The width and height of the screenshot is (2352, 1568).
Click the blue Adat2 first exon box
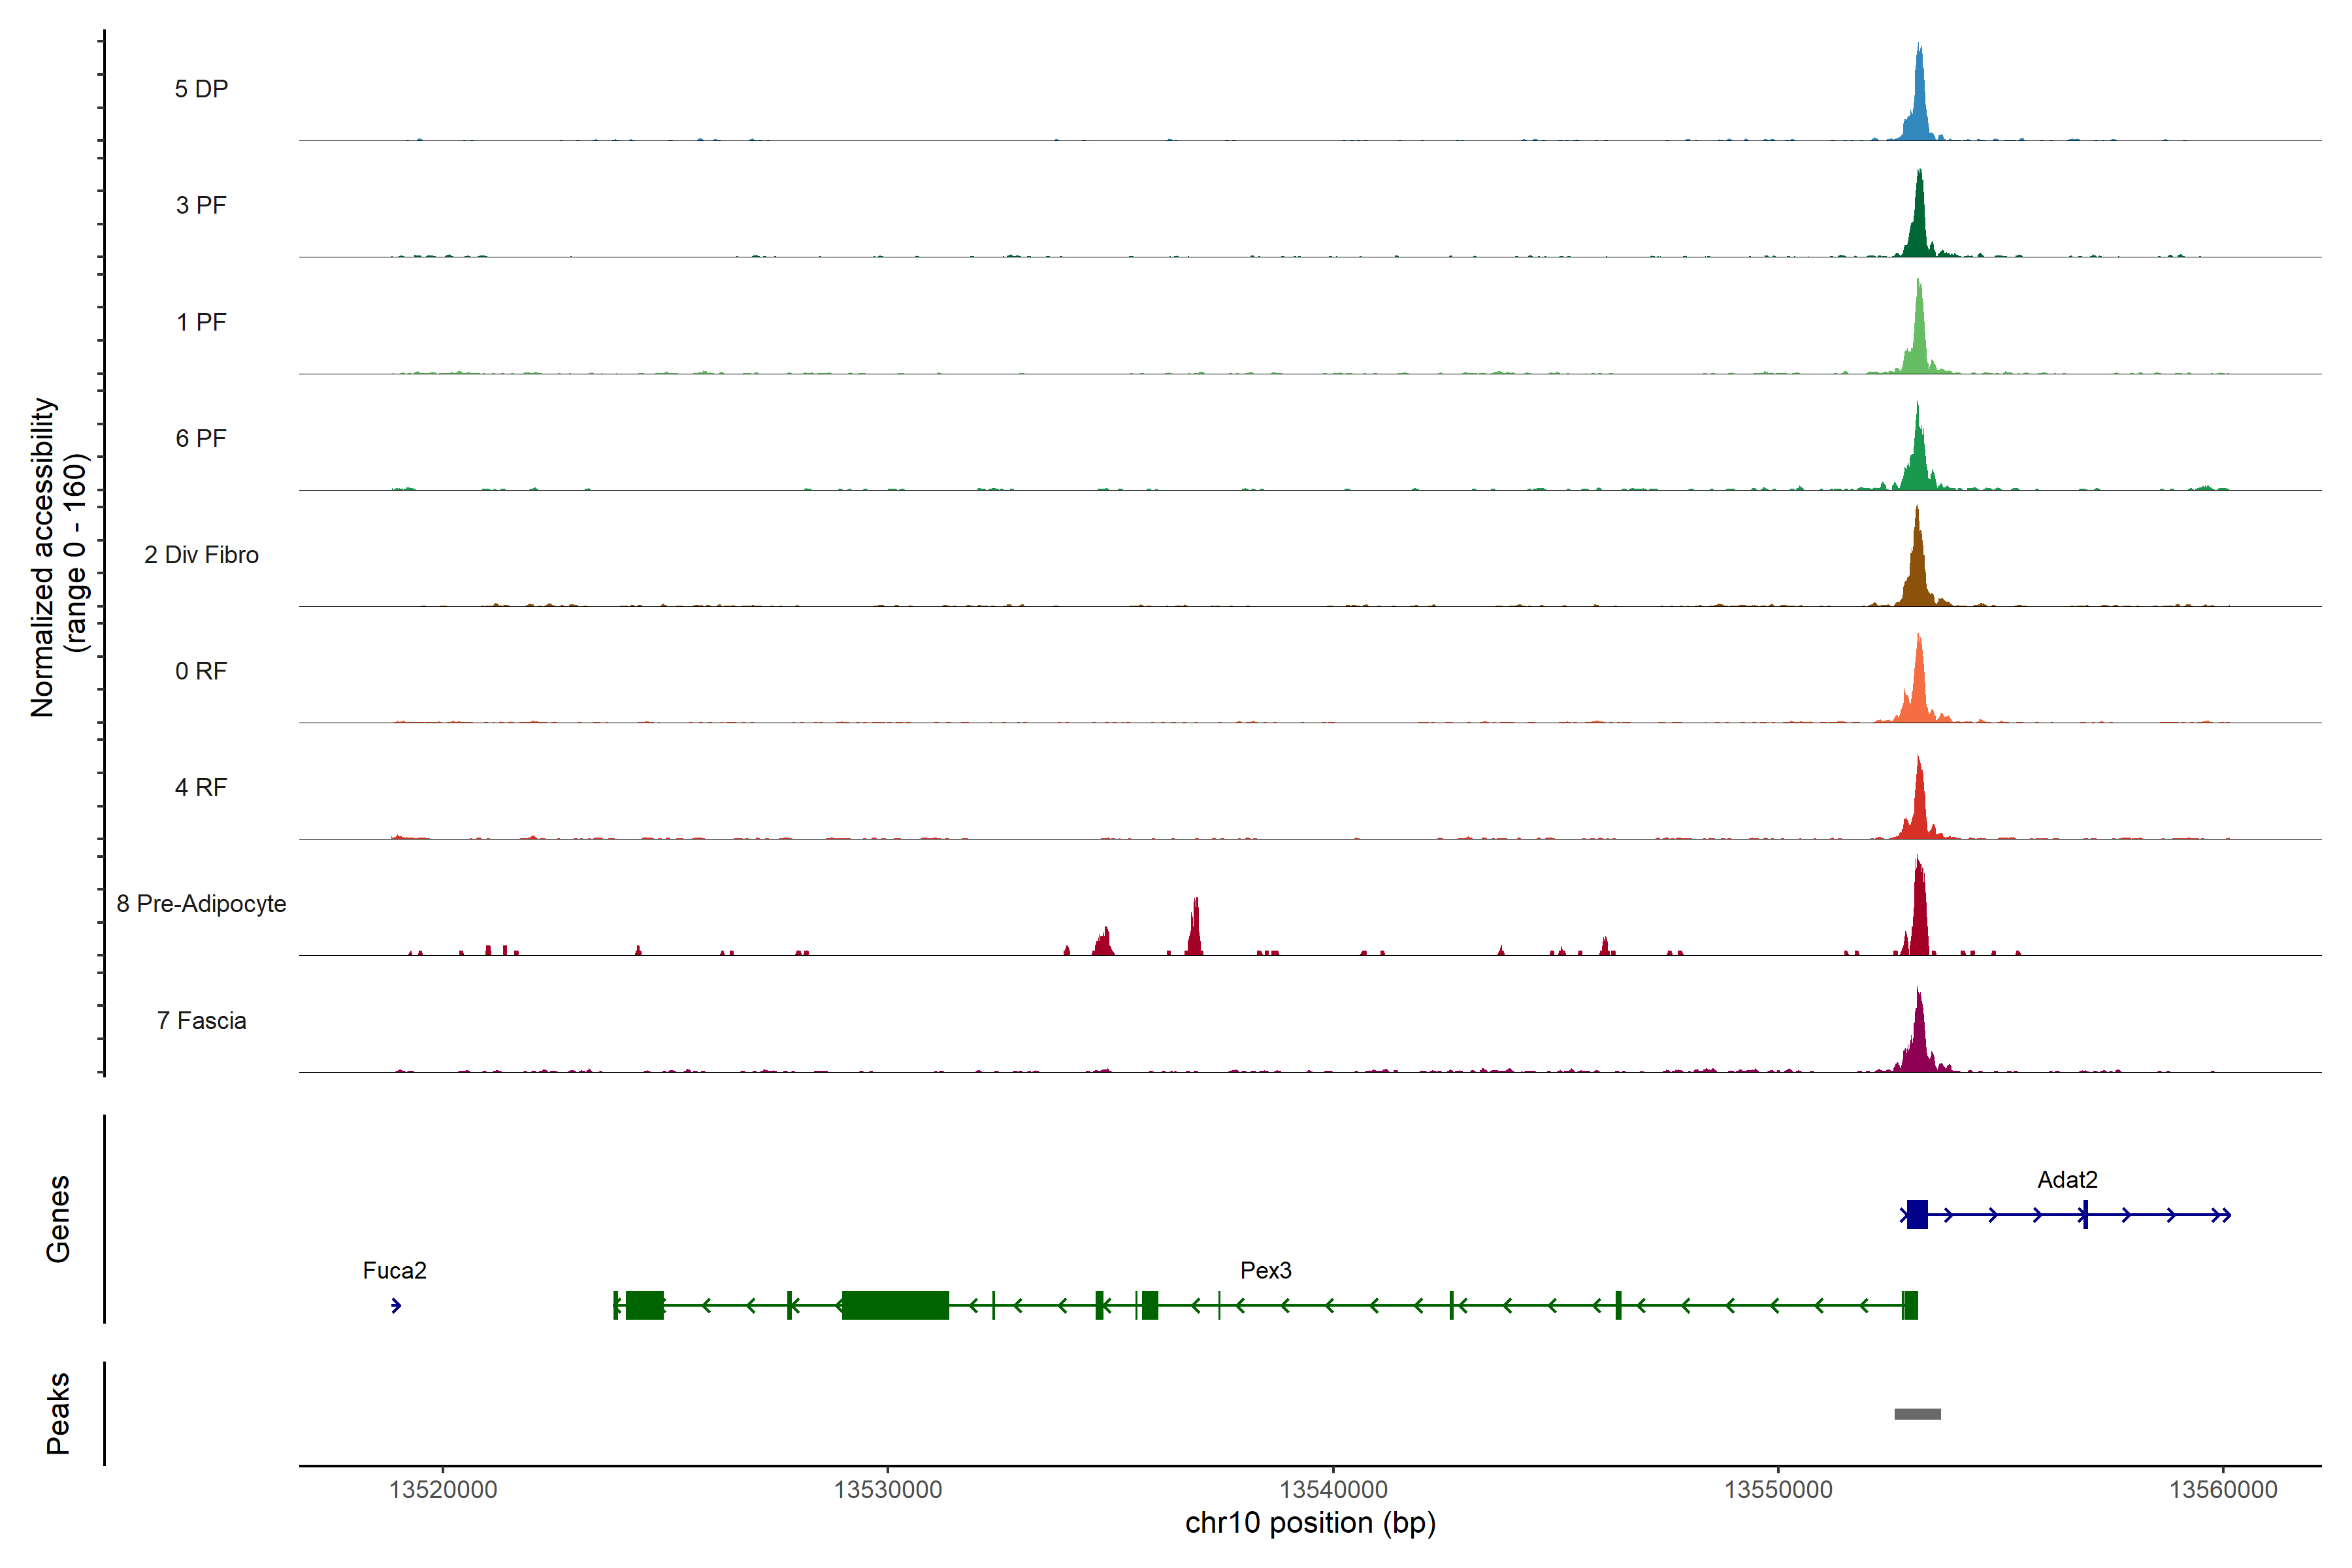[1916, 1214]
